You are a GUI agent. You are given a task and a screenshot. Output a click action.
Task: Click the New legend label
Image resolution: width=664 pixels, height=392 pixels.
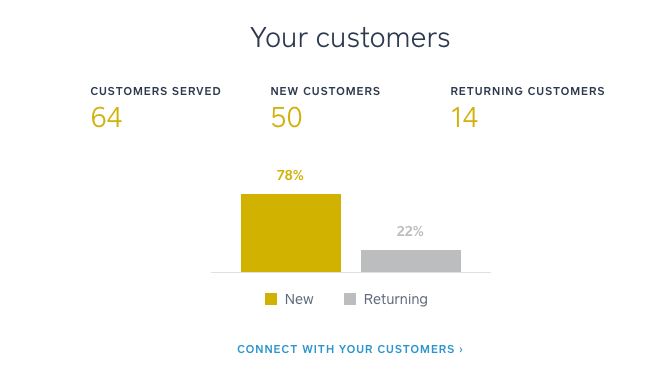[299, 299]
